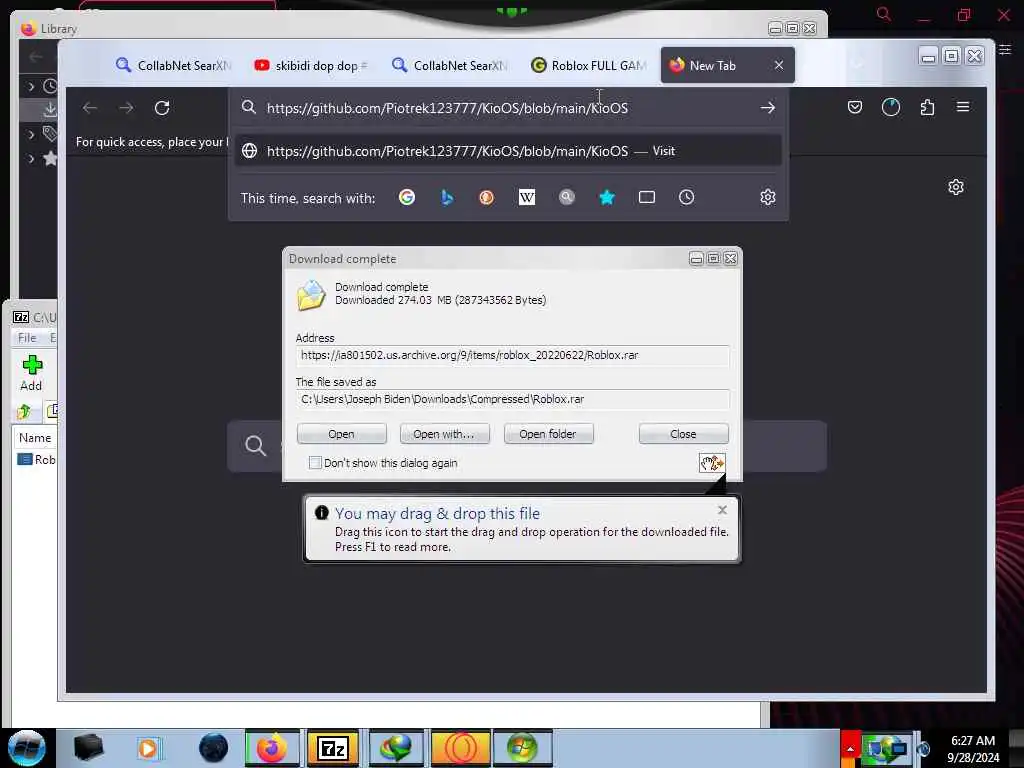Image resolution: width=1024 pixels, height=768 pixels.
Task: Search with Wikipedia this time
Action: click(526, 197)
